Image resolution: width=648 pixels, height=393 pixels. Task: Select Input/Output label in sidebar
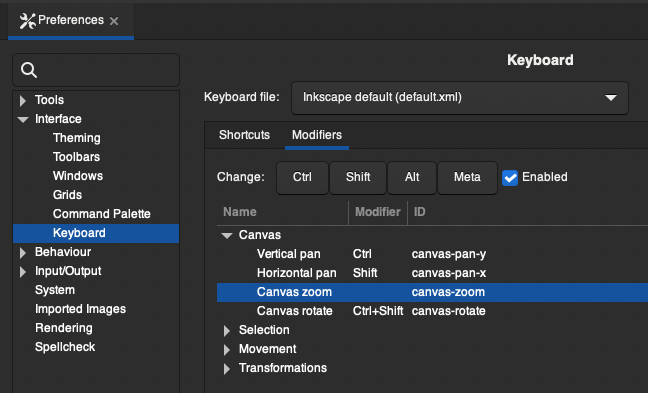68,271
